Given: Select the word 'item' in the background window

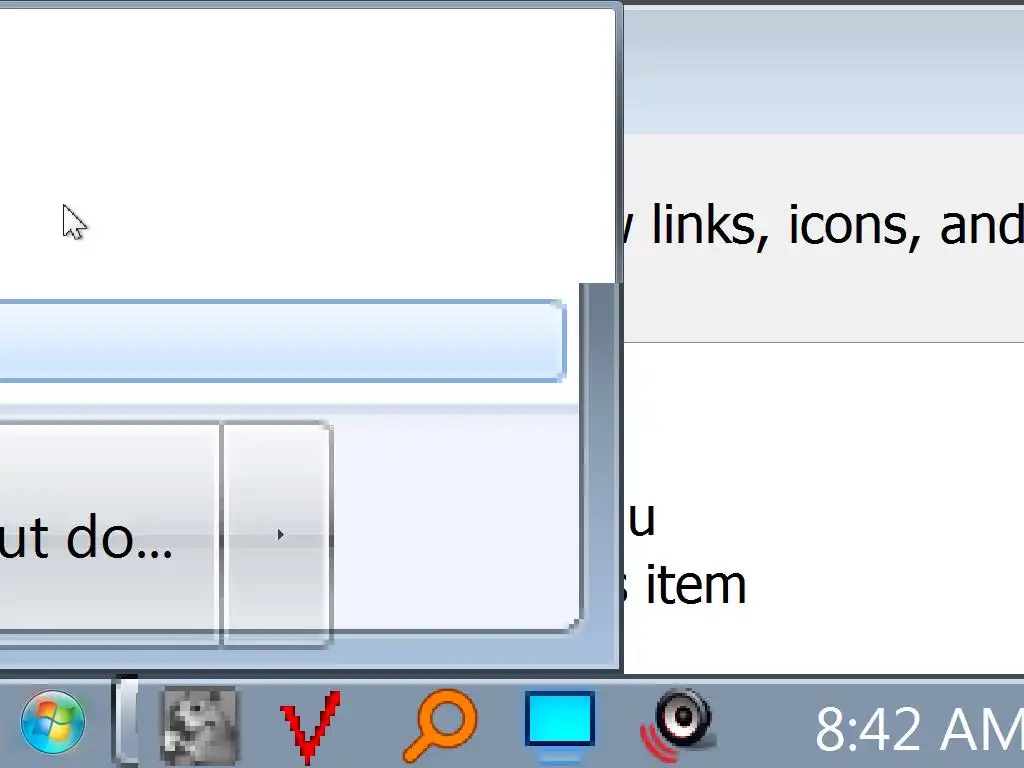Looking at the screenshot, I should coord(696,585).
